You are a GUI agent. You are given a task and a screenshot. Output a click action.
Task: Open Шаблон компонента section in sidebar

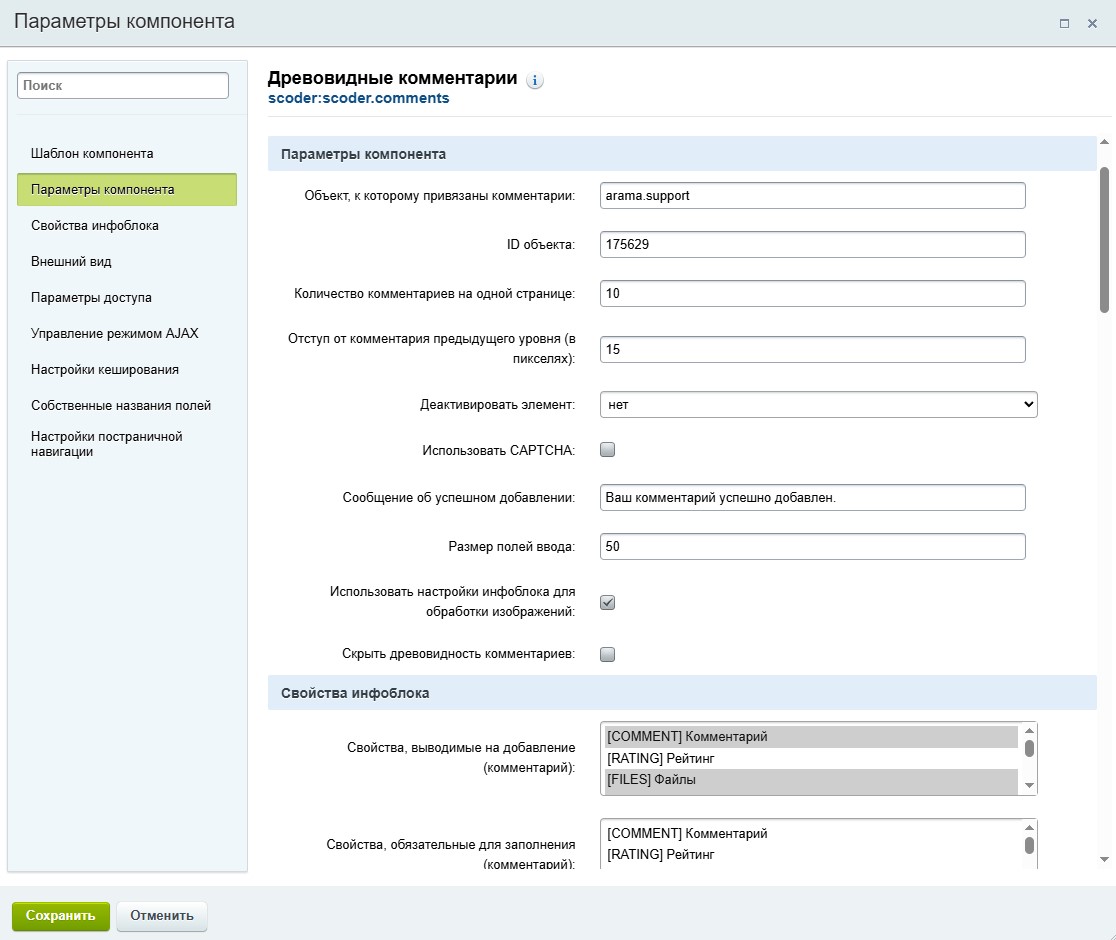point(92,153)
